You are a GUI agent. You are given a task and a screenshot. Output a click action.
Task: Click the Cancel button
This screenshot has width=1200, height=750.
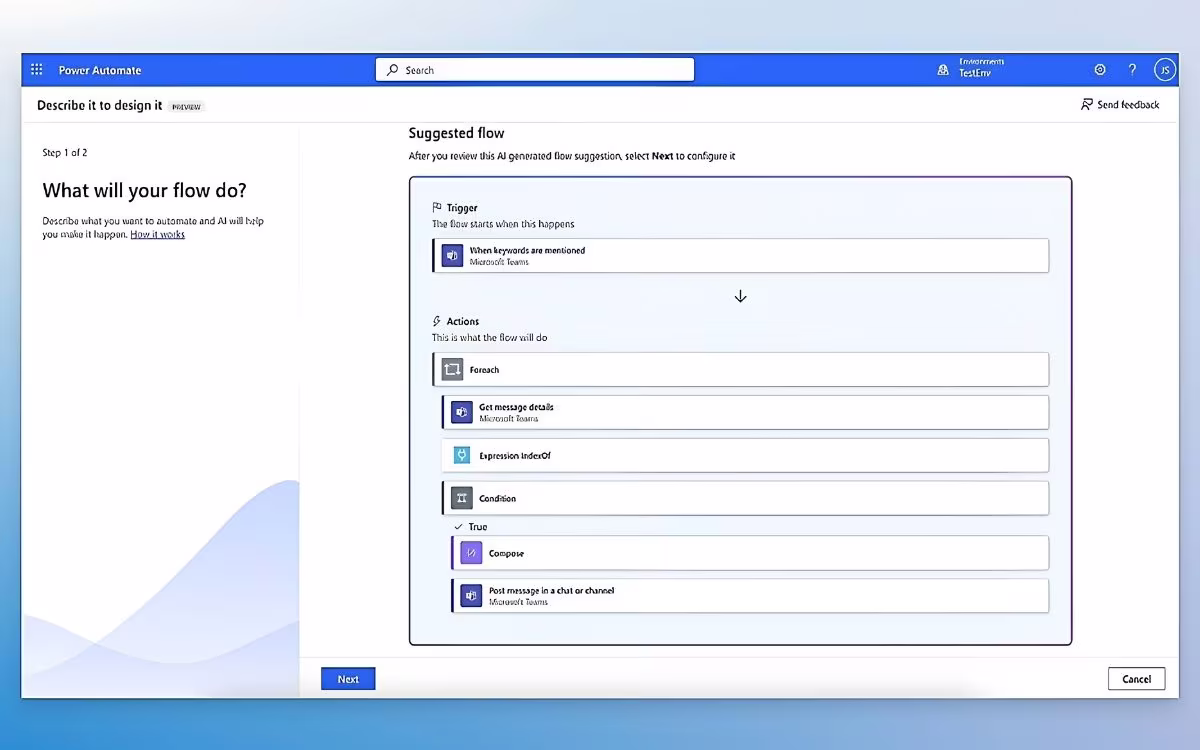[1136, 679]
